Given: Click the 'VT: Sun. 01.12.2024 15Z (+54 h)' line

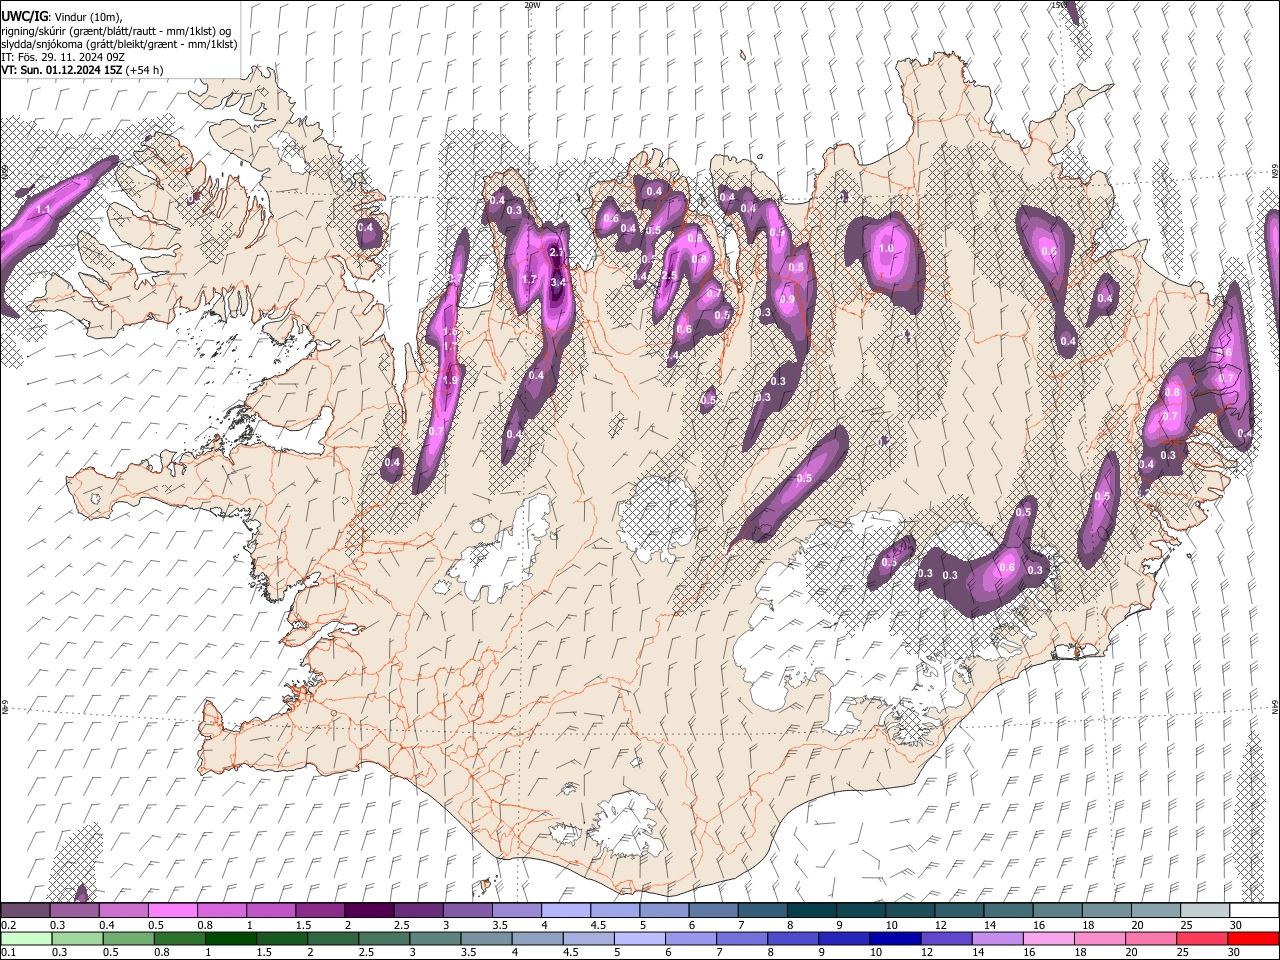Looking at the screenshot, I should [x=82, y=70].
